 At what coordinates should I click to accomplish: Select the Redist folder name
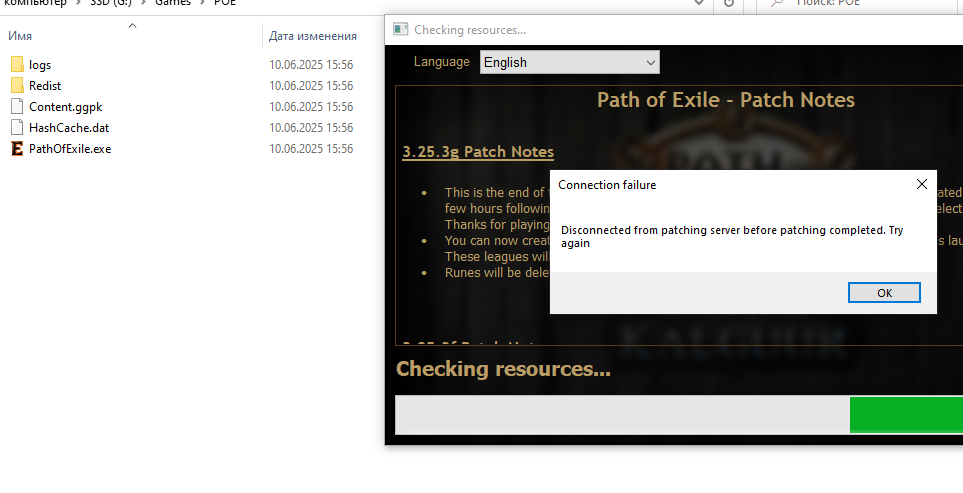coord(45,85)
